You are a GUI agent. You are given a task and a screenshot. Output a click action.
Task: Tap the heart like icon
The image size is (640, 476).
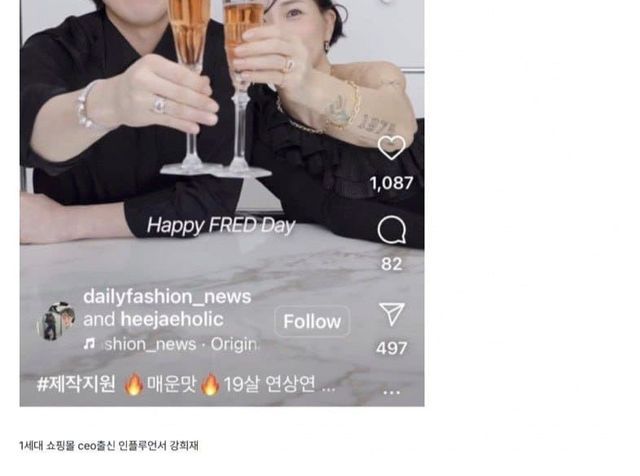[x=391, y=147]
